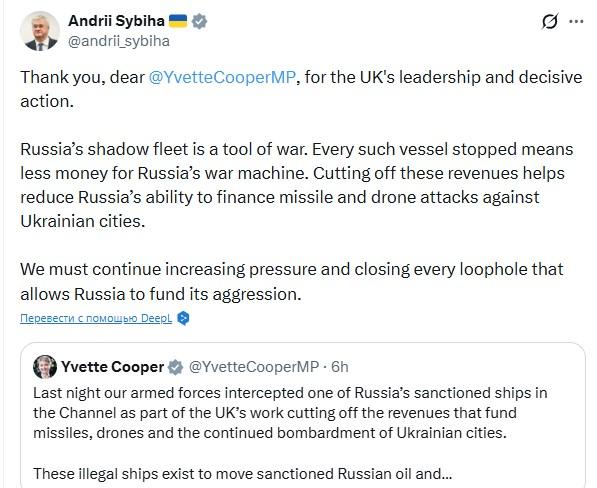Image resolution: width=597 pixels, height=488 pixels.
Task: Click Yvette Cooper's verified badge
Action: click(x=175, y=367)
